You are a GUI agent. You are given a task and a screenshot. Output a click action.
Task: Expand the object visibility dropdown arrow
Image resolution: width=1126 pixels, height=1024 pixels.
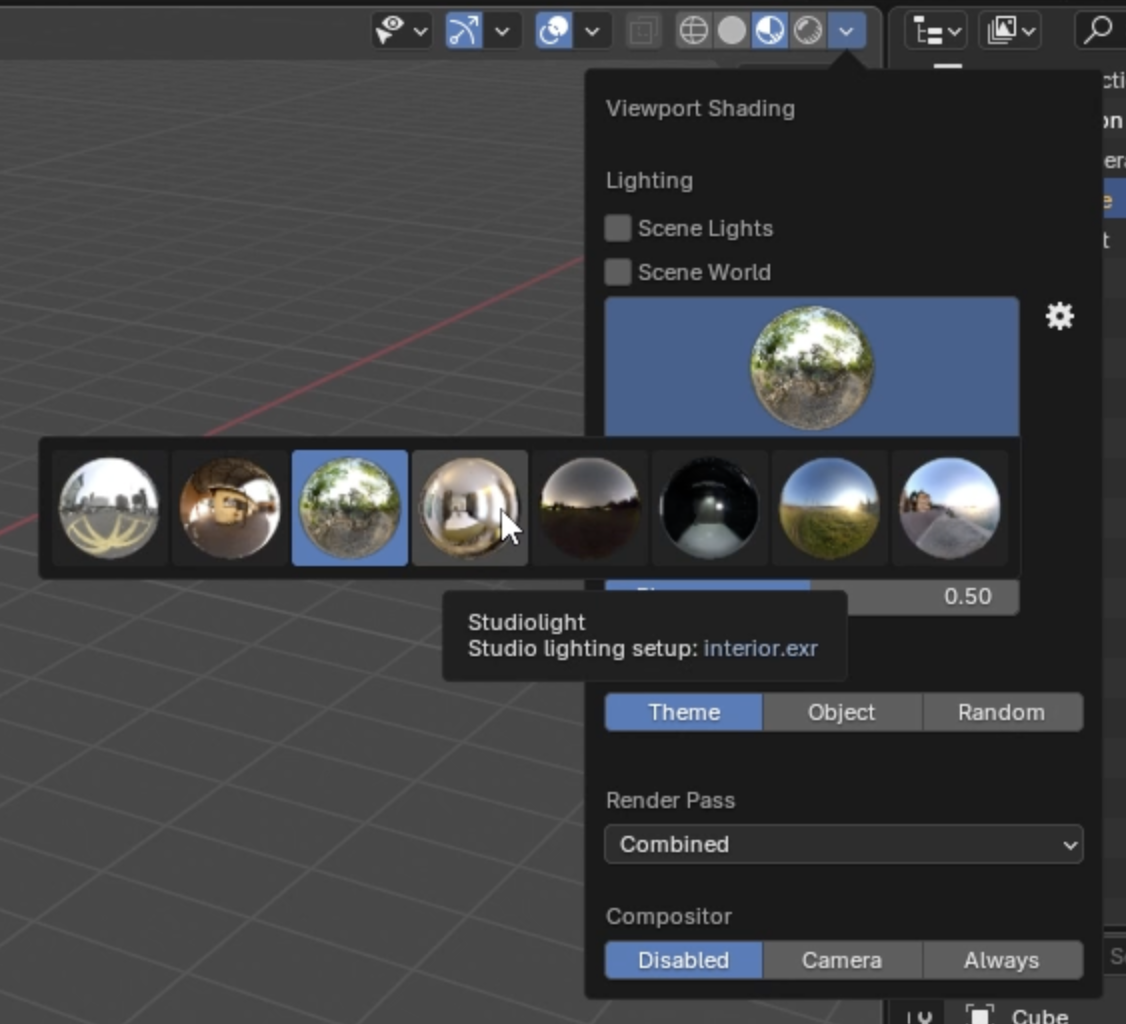[x=420, y=32]
